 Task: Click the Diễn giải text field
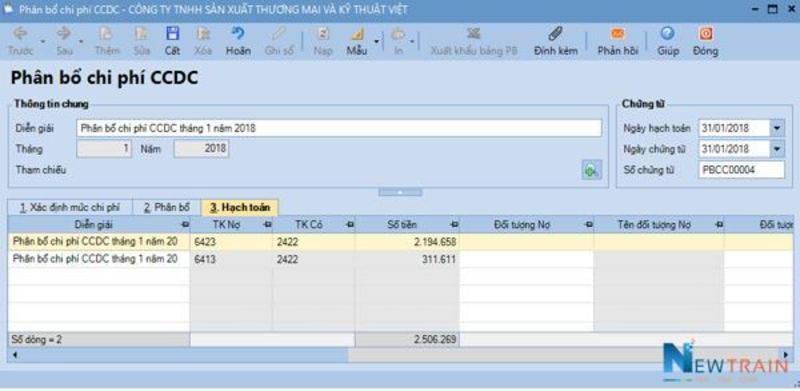click(x=339, y=128)
